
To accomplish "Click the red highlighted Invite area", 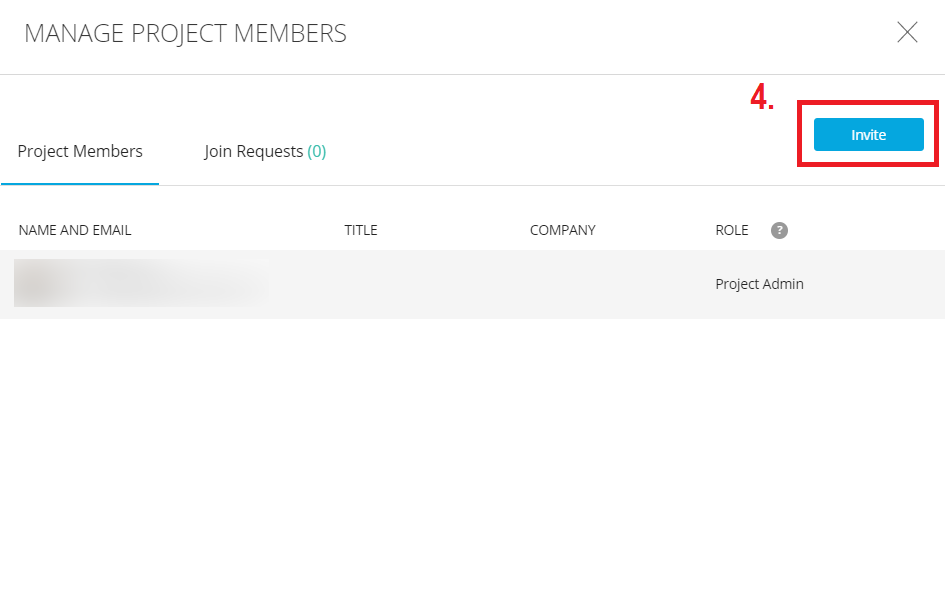I will click(867, 132).
